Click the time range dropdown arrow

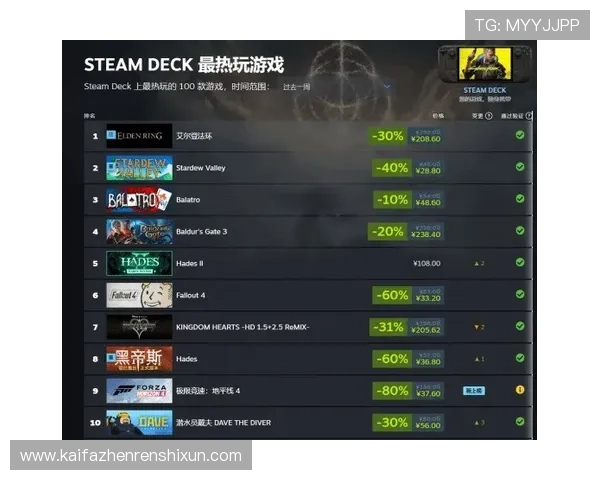tap(387, 87)
